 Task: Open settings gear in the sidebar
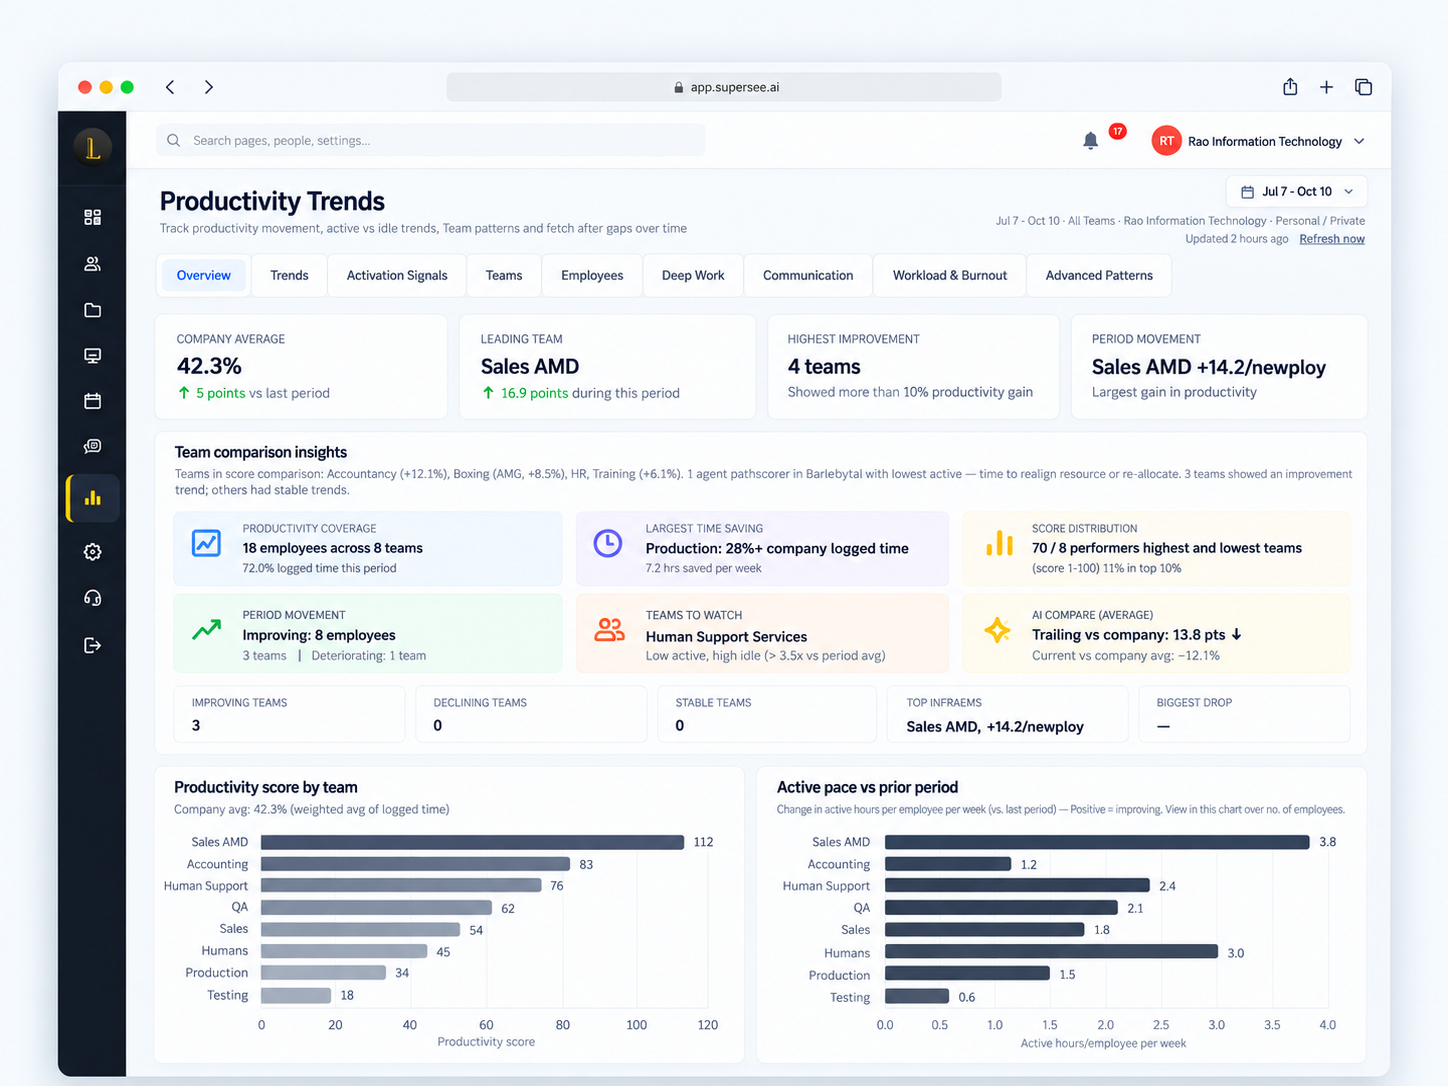[x=93, y=552]
